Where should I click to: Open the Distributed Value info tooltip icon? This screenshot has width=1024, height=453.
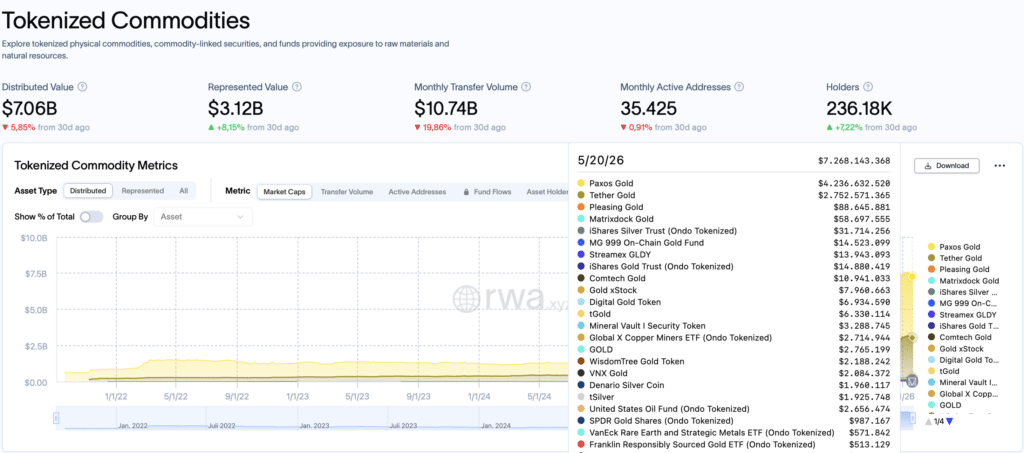(x=82, y=87)
